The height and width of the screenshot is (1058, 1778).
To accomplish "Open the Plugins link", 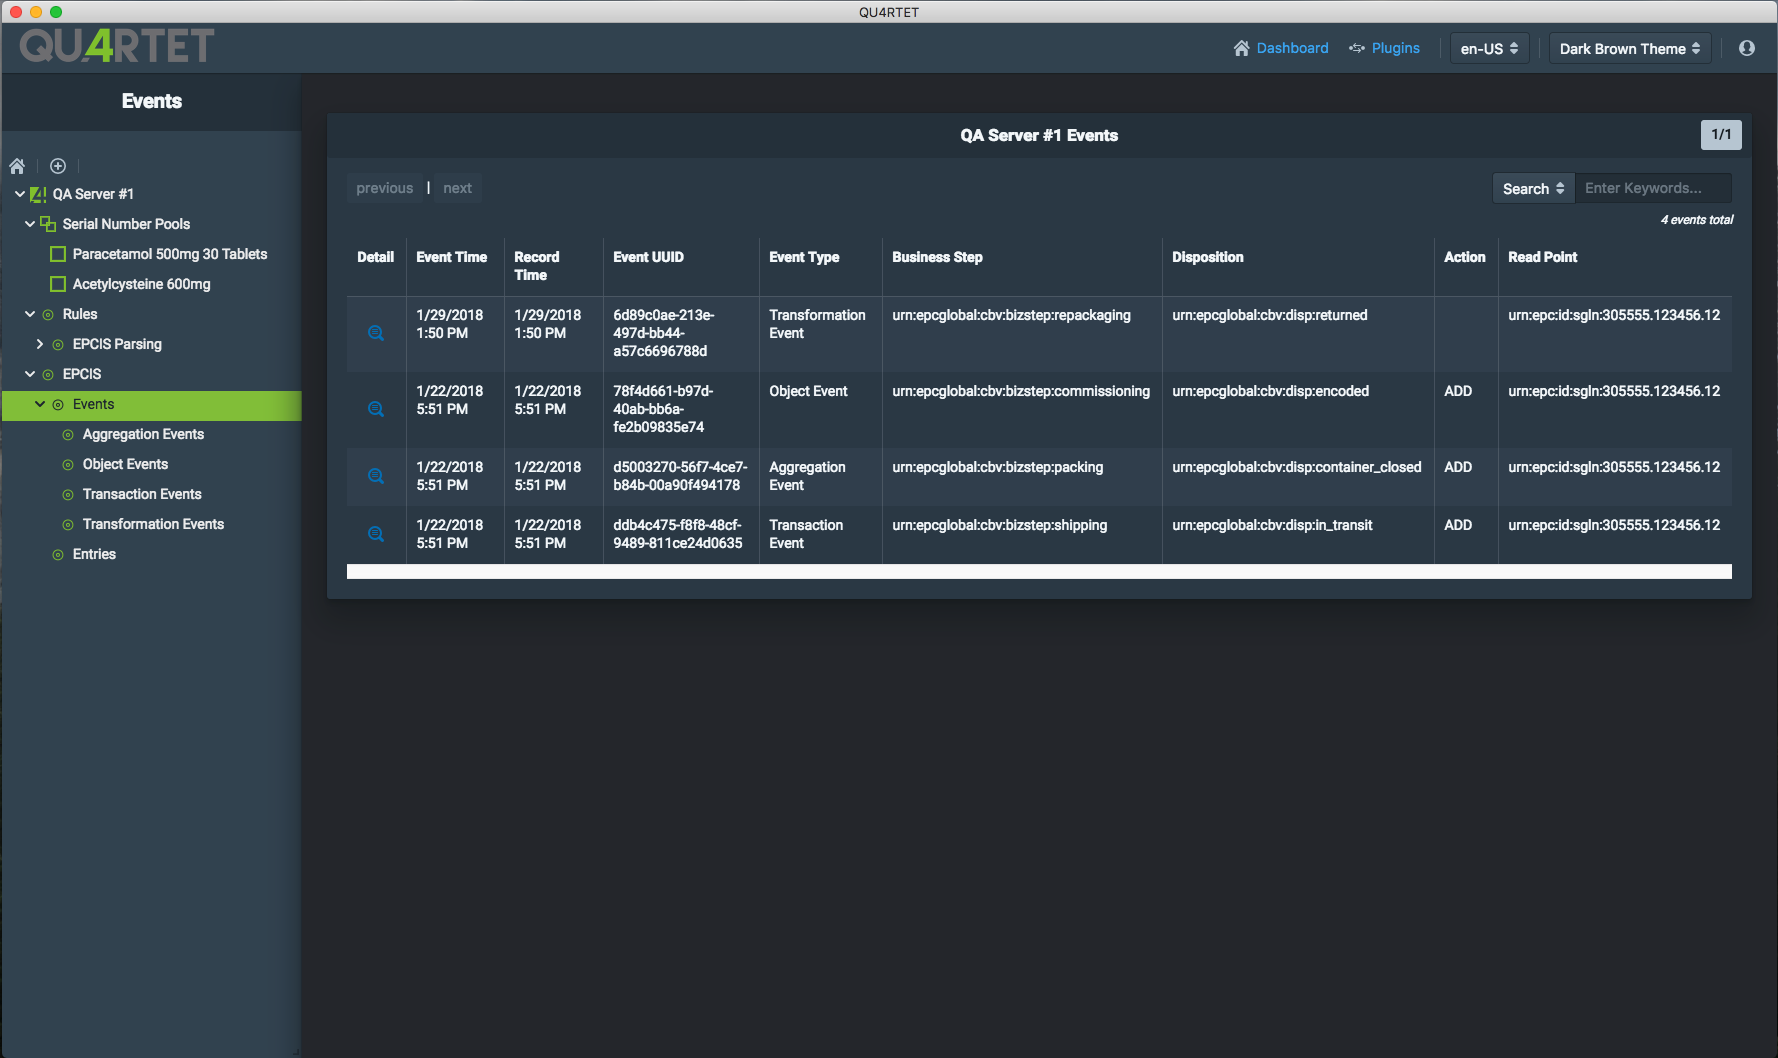I will point(1395,48).
